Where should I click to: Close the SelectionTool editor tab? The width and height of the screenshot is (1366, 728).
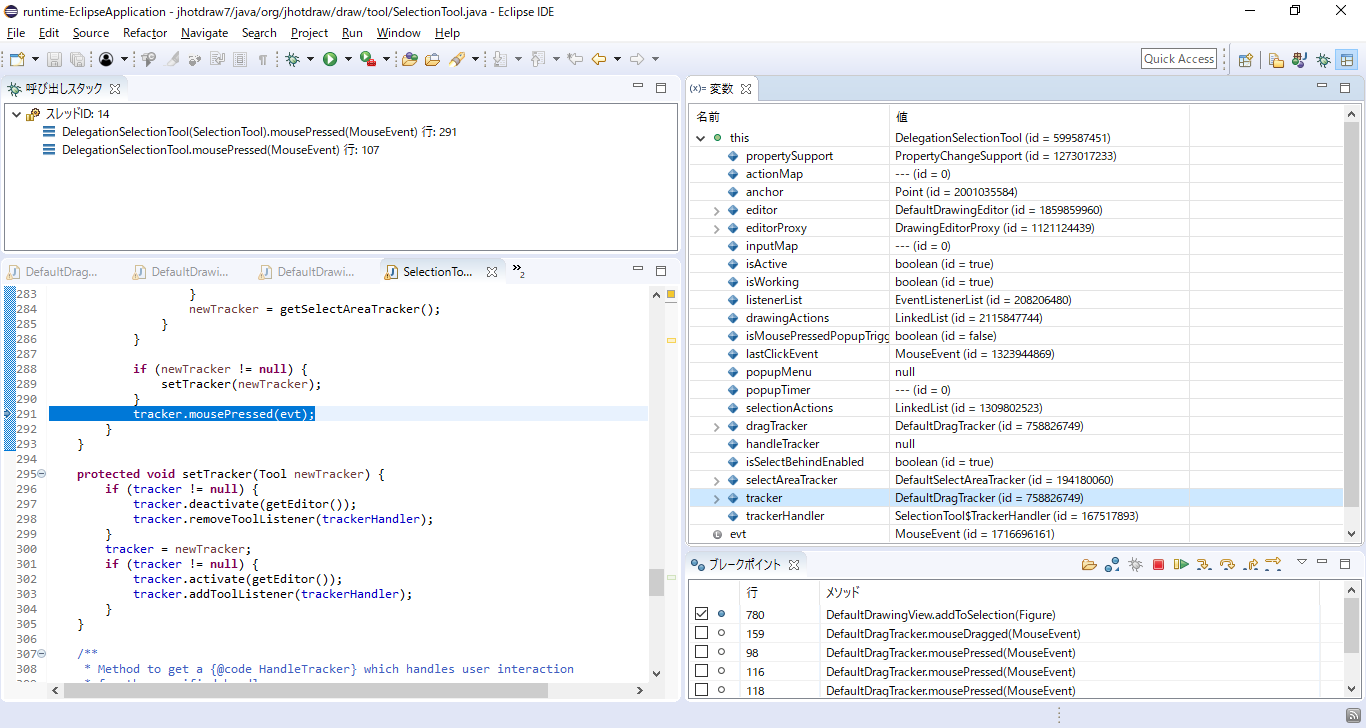(x=492, y=272)
